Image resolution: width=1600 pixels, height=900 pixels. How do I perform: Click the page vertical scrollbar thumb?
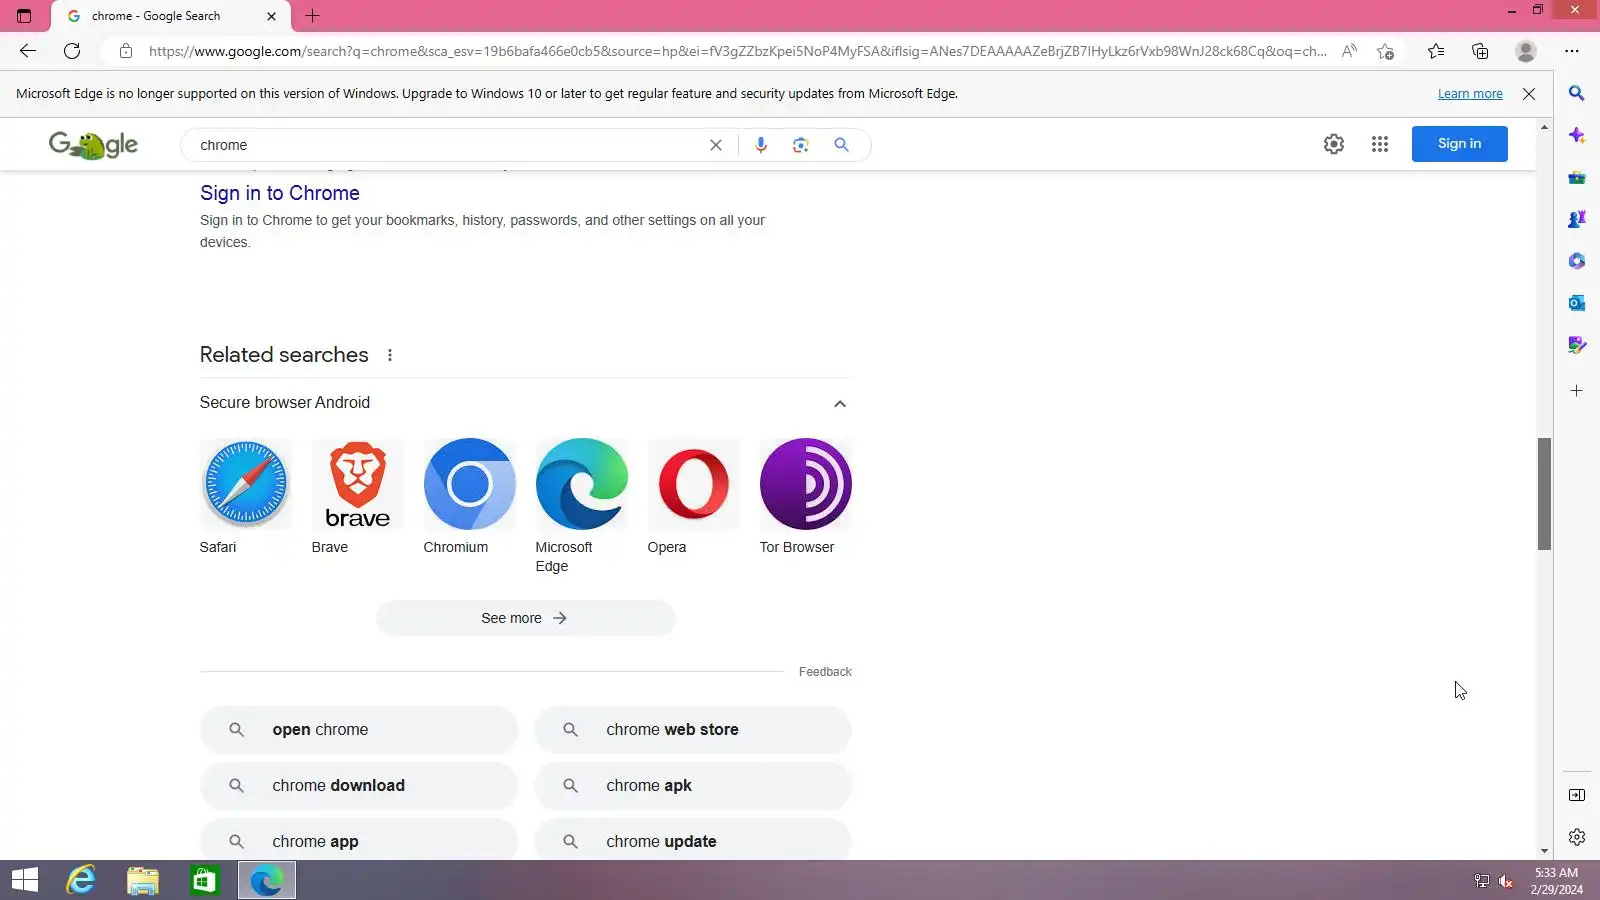[x=1544, y=494]
